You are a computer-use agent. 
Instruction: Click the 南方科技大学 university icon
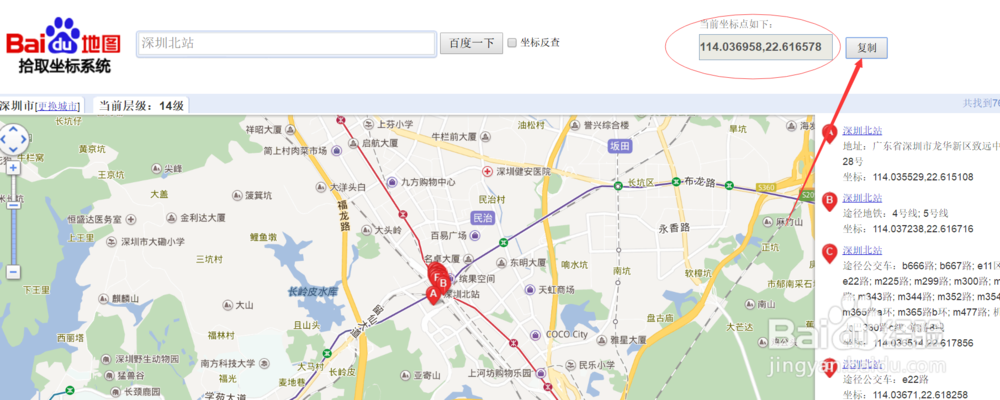[x=264, y=364]
